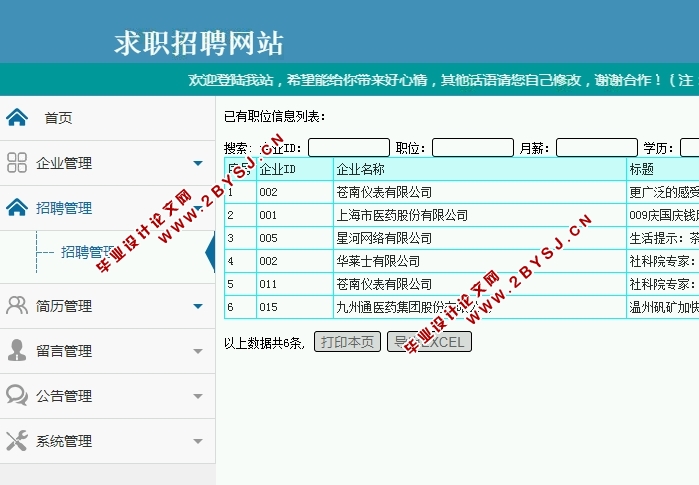Viewport: 699px width, 485px height.
Task: Expand the 留言管理 dropdown arrow
Action: [198, 351]
